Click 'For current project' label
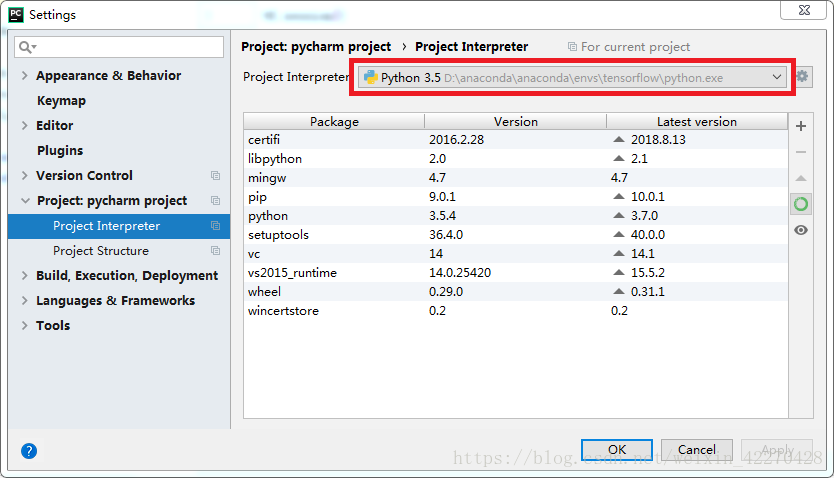This screenshot has width=834, height=478. pos(635,47)
